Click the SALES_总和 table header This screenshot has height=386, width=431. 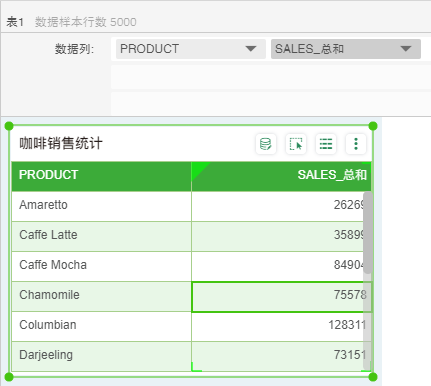pyautogui.click(x=281, y=176)
